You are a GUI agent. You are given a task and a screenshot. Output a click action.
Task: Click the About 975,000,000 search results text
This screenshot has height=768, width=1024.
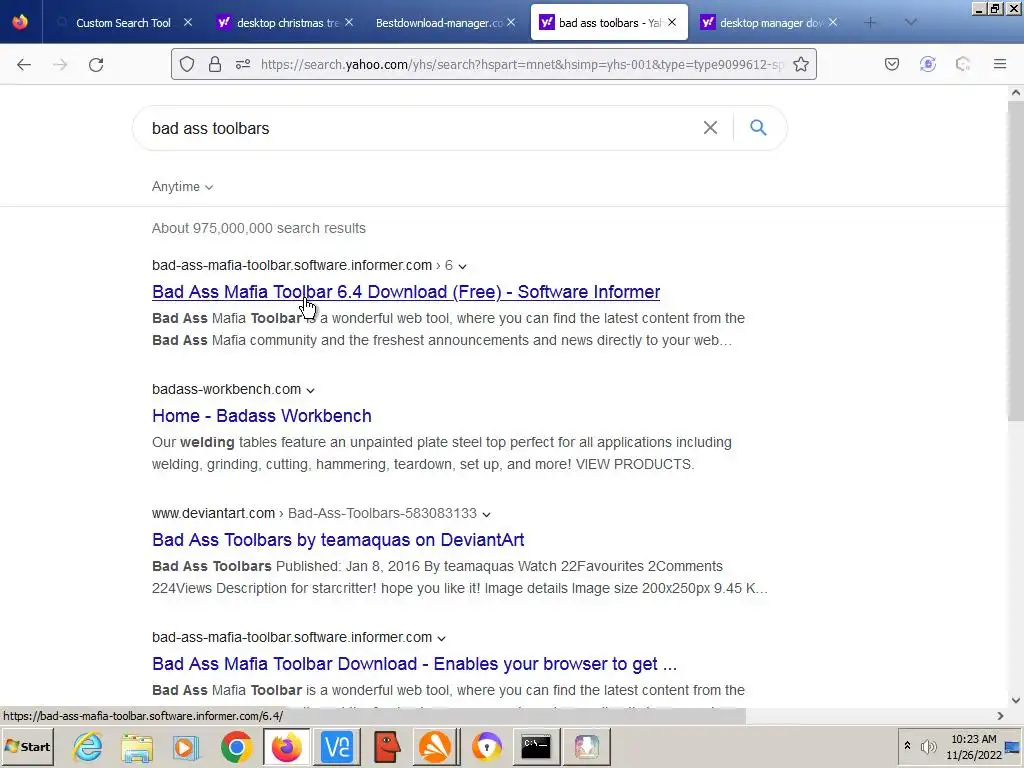(x=259, y=228)
